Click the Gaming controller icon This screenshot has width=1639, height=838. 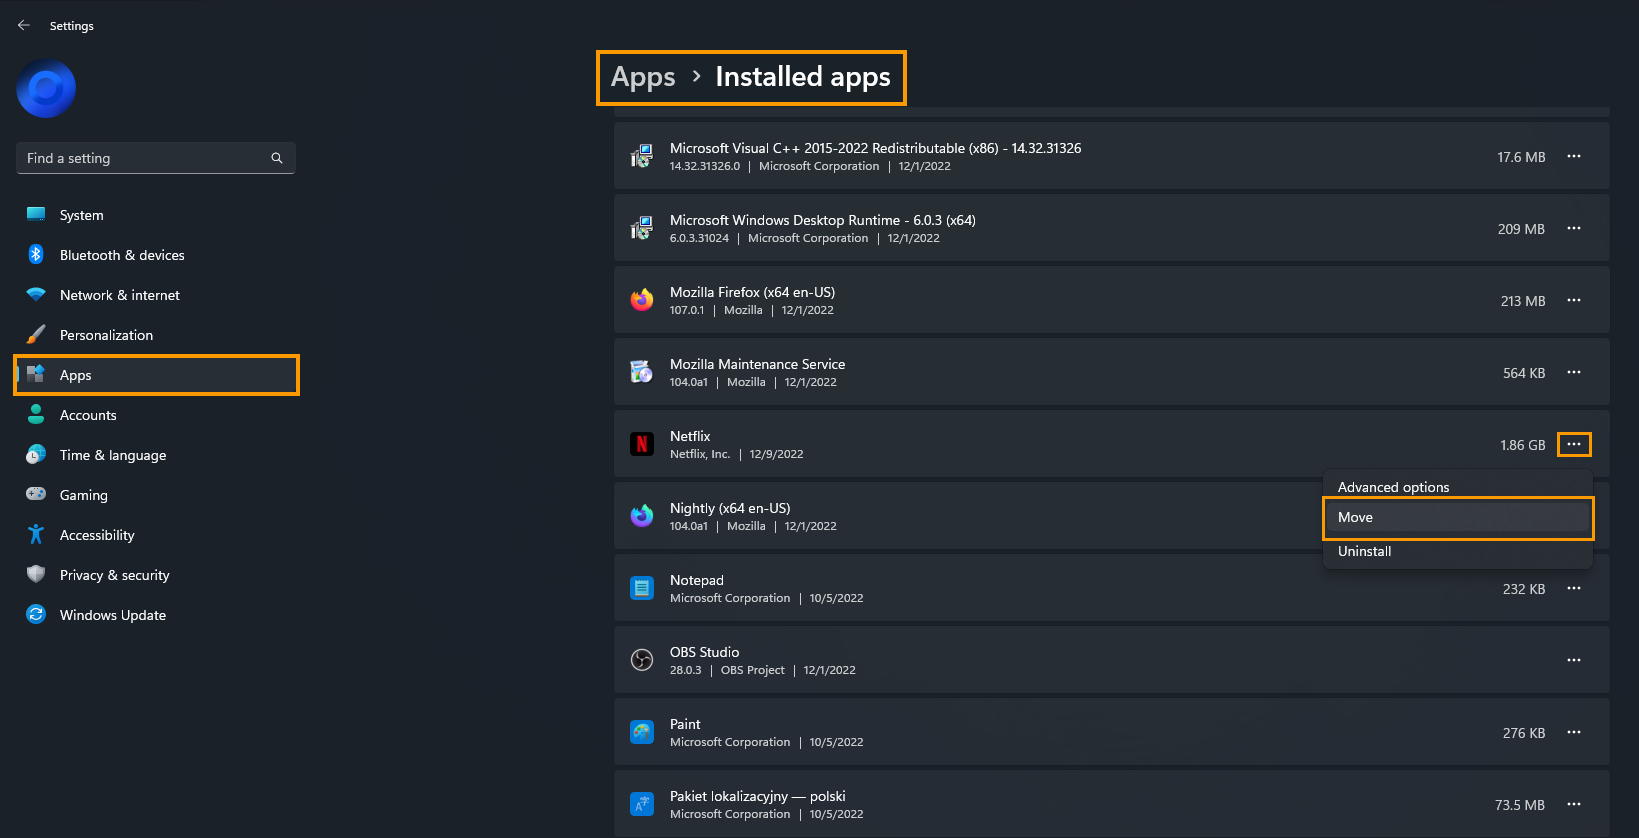pos(36,494)
